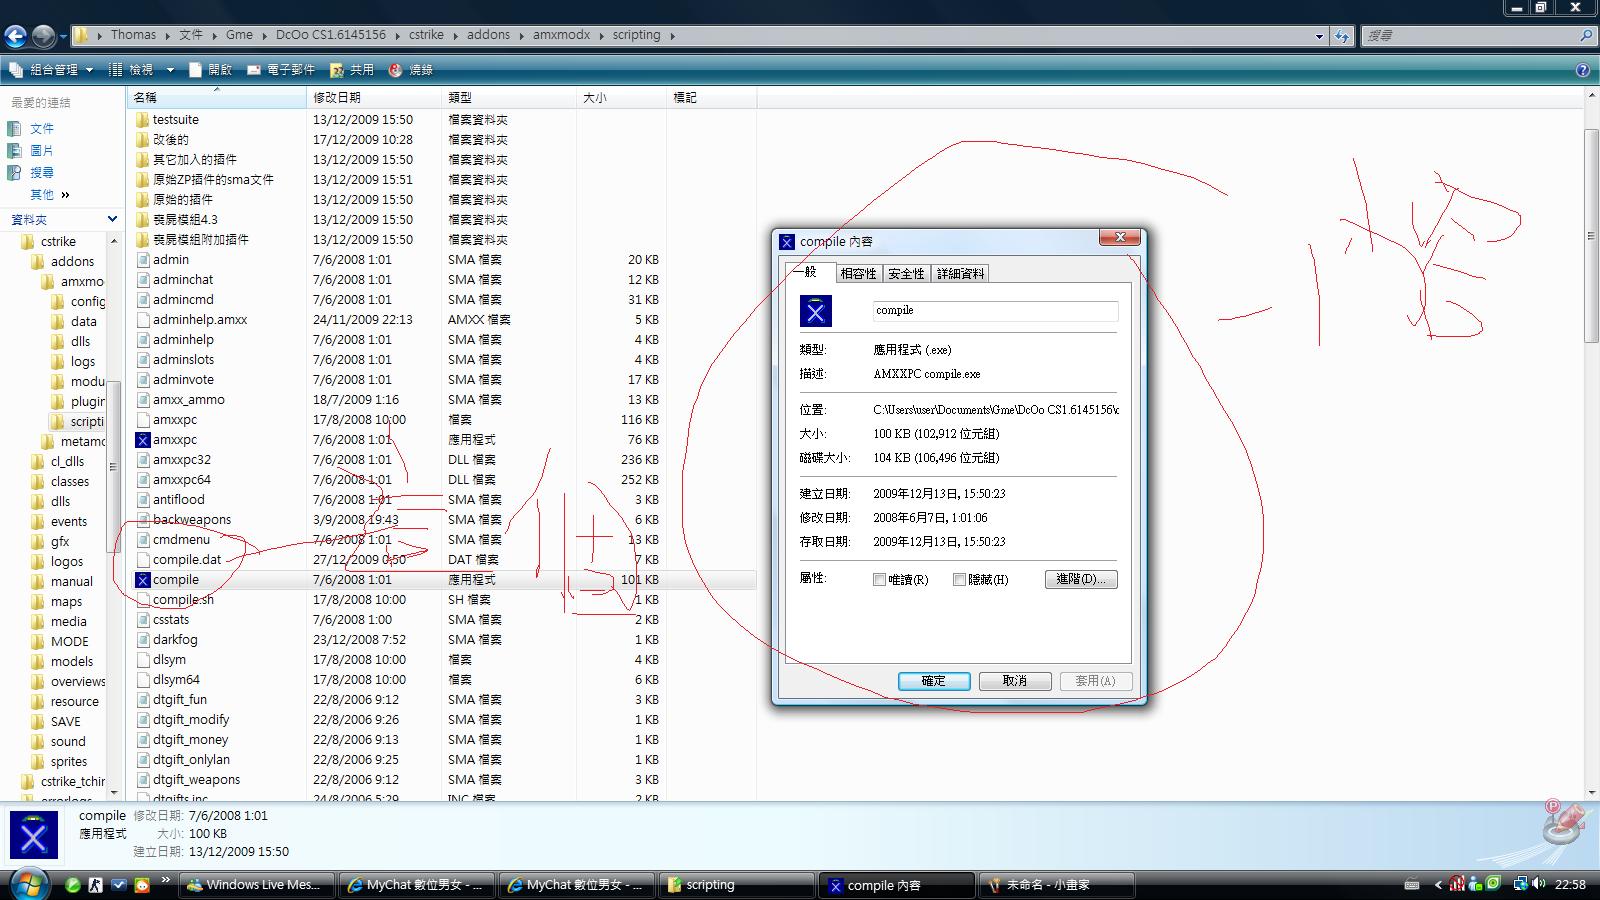Click the amxxpc application icon in file list
The height and width of the screenshot is (900, 1600).
pos(143,440)
